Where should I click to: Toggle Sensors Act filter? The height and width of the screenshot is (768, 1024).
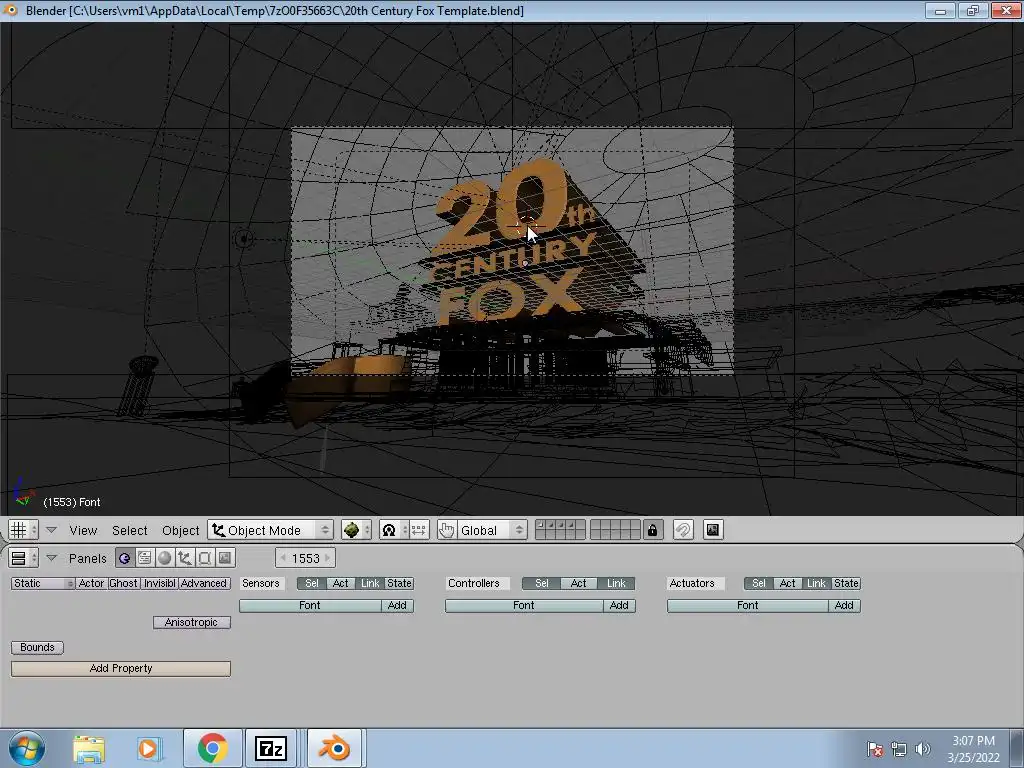[341, 583]
